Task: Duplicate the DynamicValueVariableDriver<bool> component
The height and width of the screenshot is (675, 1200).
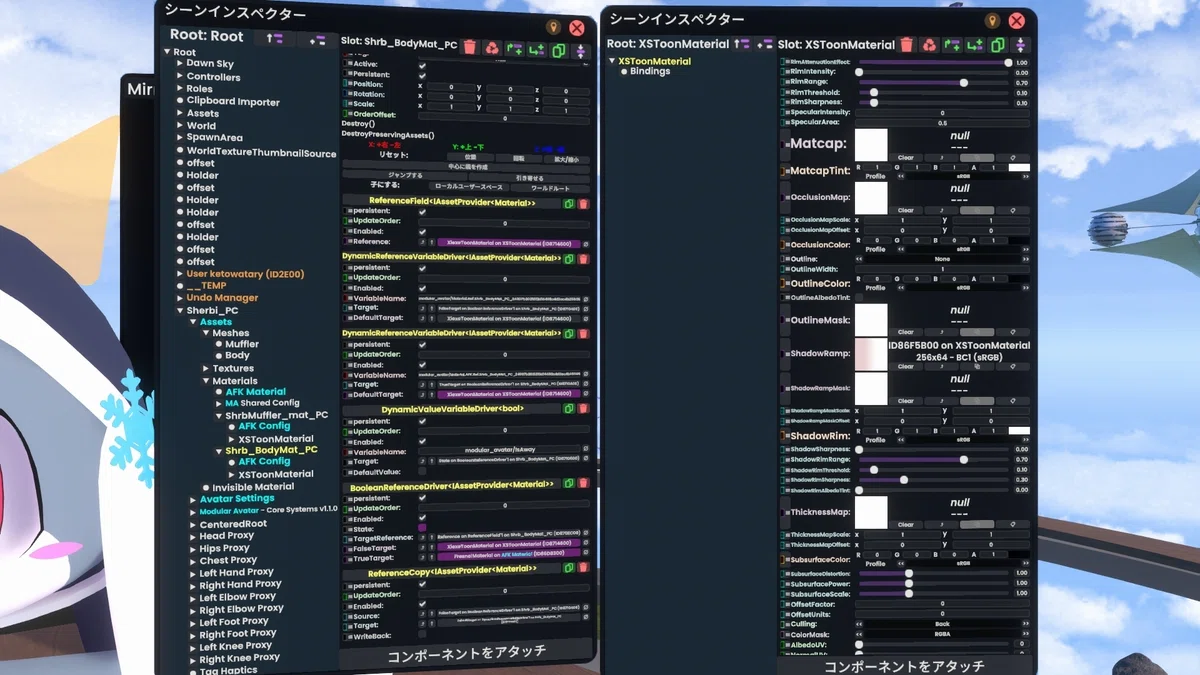Action: 569,408
